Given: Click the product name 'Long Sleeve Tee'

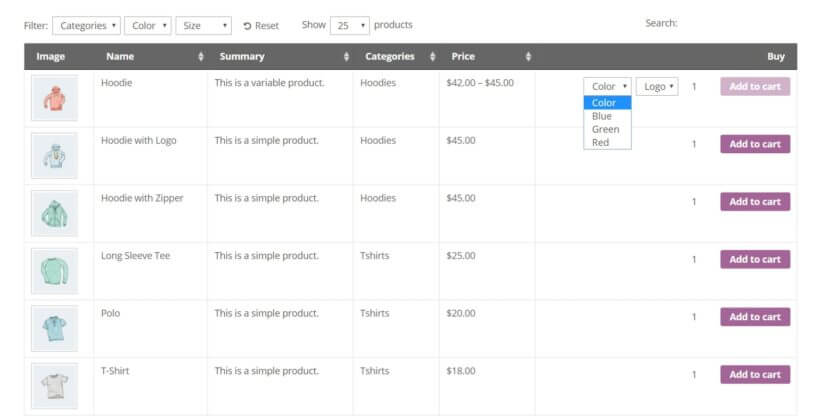Looking at the screenshot, I should pyautogui.click(x=135, y=255).
